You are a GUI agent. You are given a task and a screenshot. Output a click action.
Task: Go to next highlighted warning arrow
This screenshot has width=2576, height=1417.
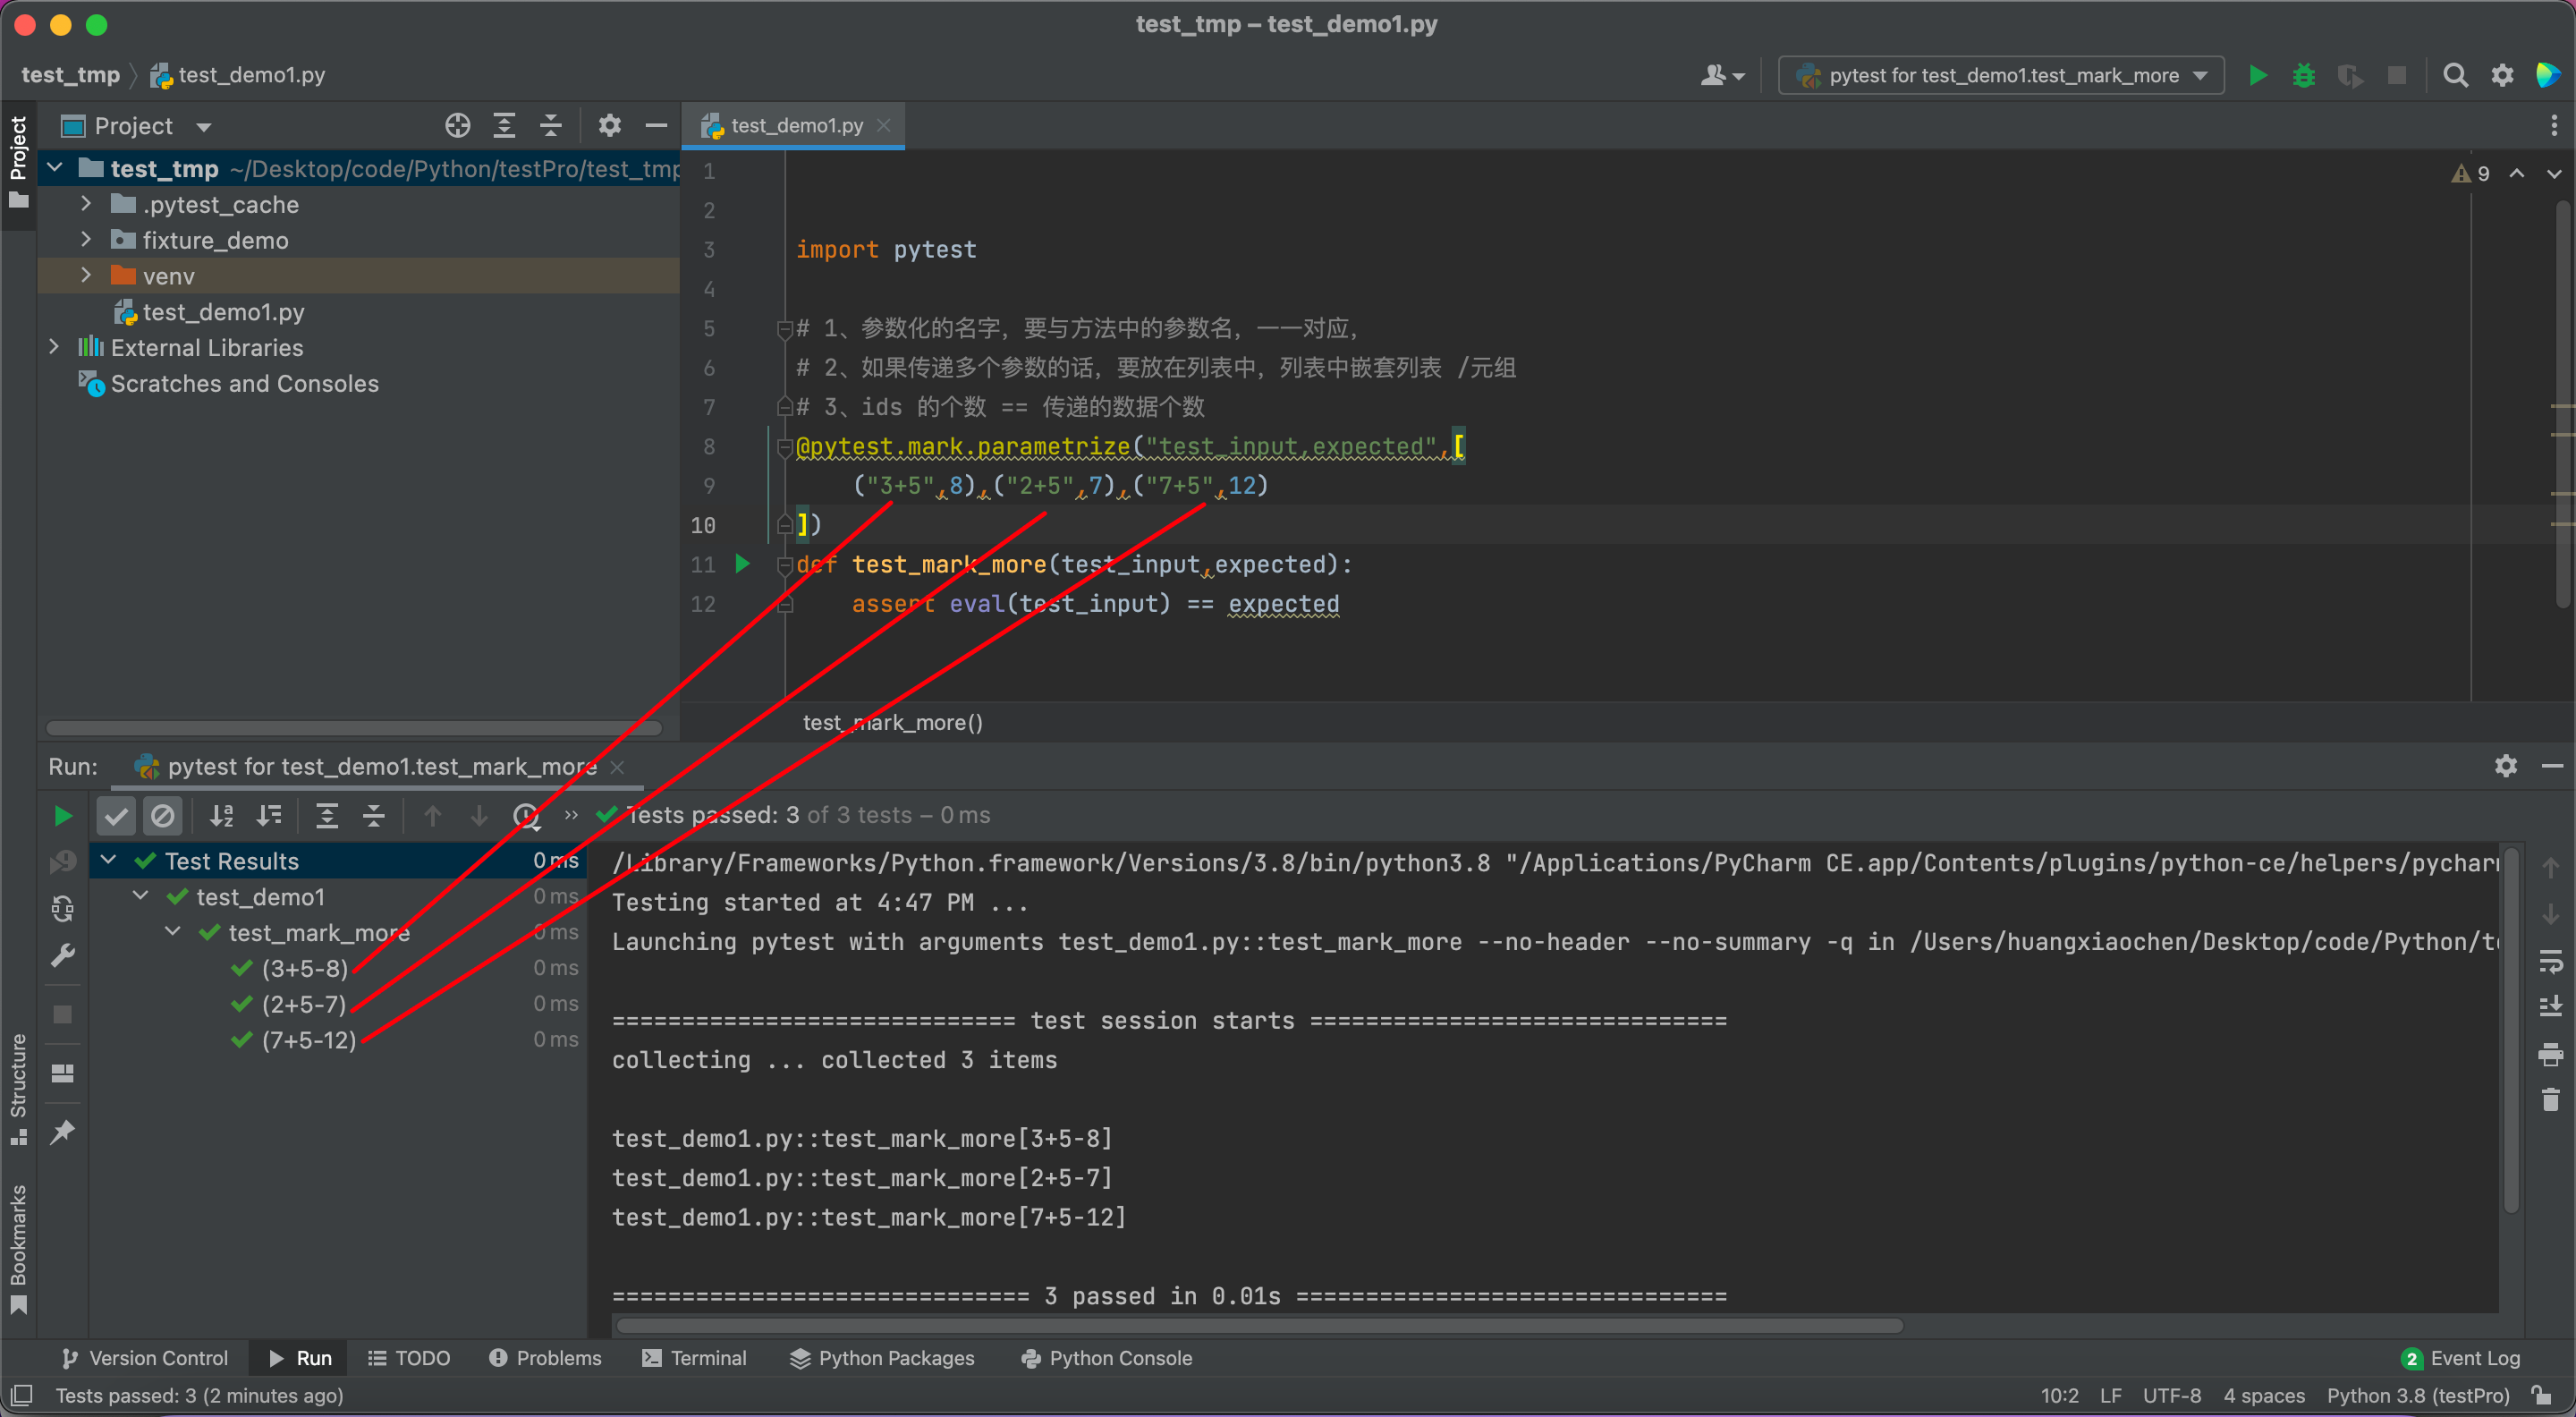[2555, 173]
